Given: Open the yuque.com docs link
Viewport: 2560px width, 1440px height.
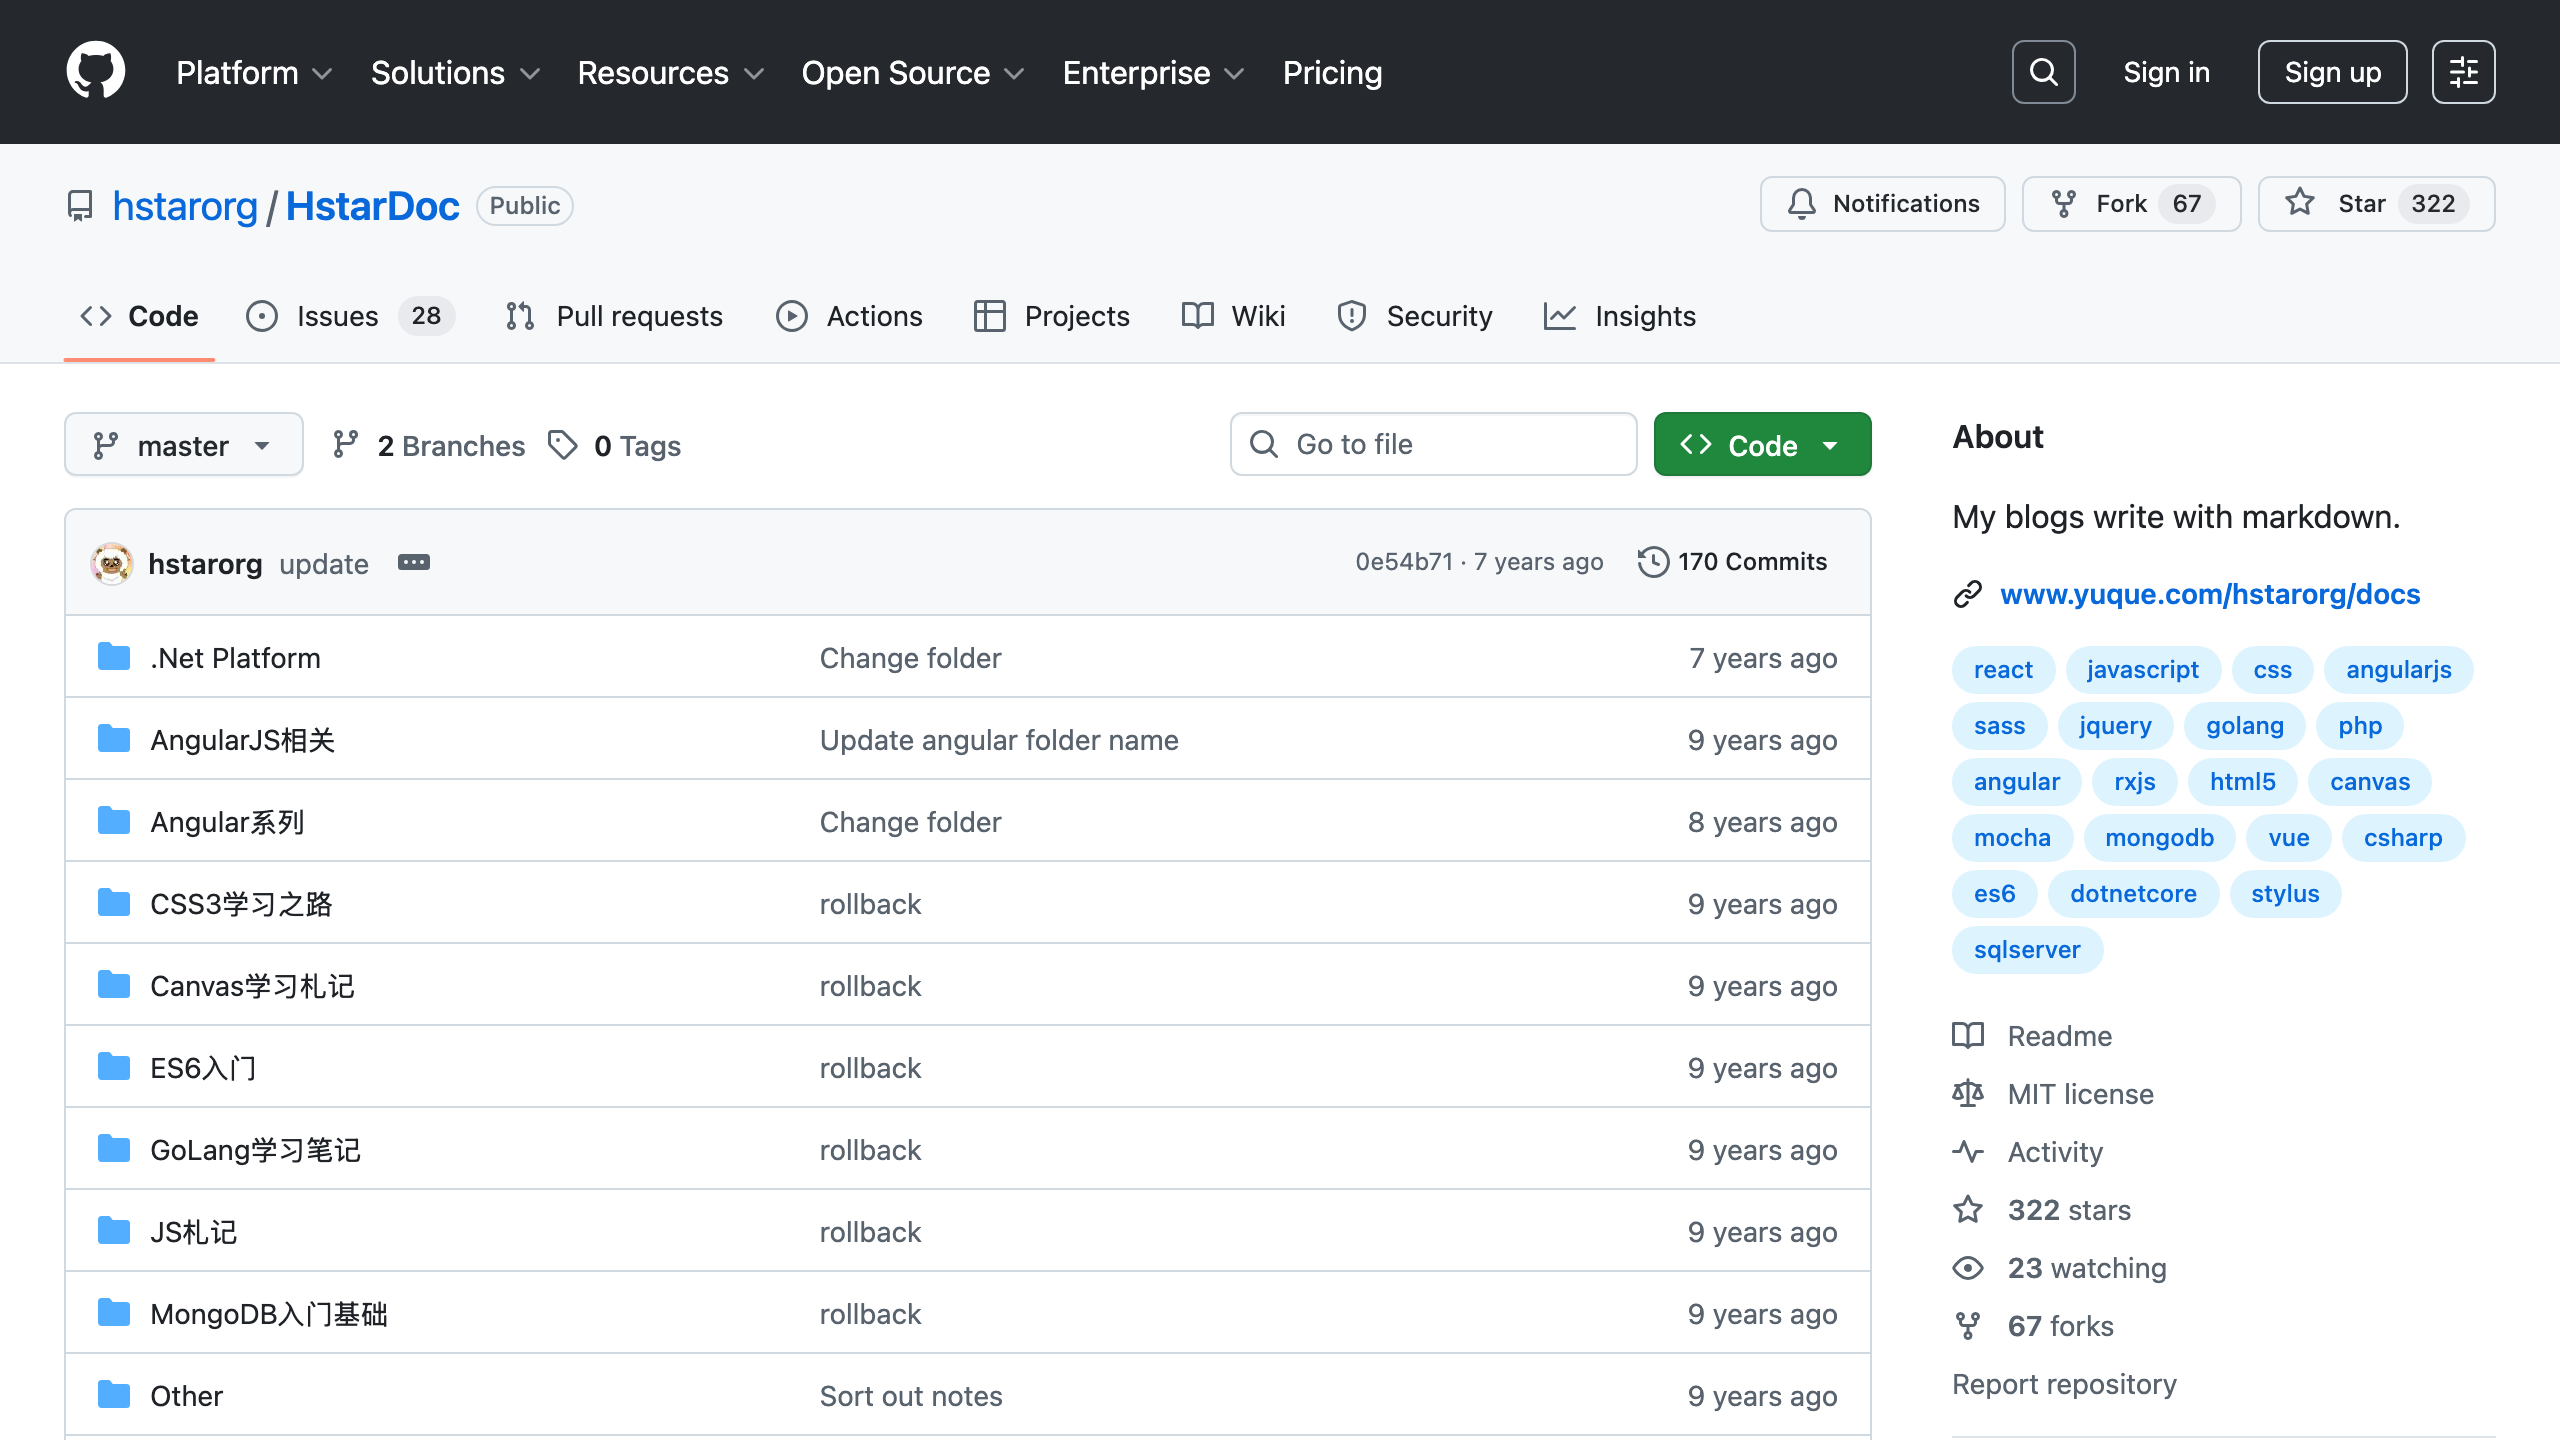Looking at the screenshot, I should pos(2209,594).
